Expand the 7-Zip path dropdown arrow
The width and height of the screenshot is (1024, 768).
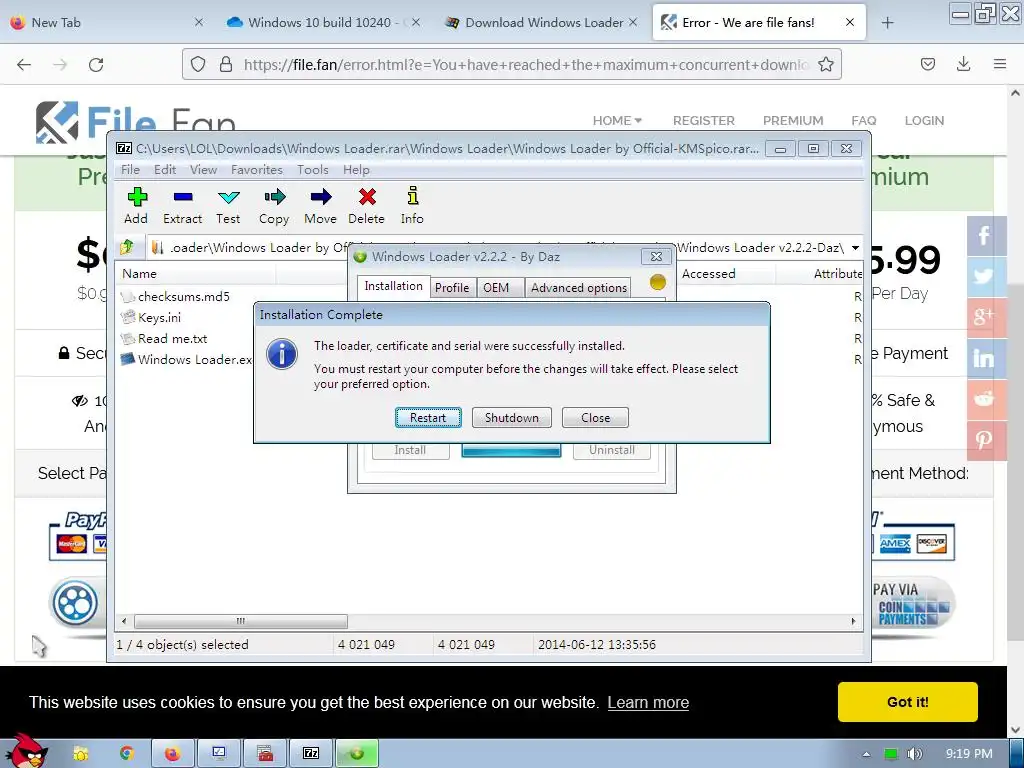tap(855, 248)
